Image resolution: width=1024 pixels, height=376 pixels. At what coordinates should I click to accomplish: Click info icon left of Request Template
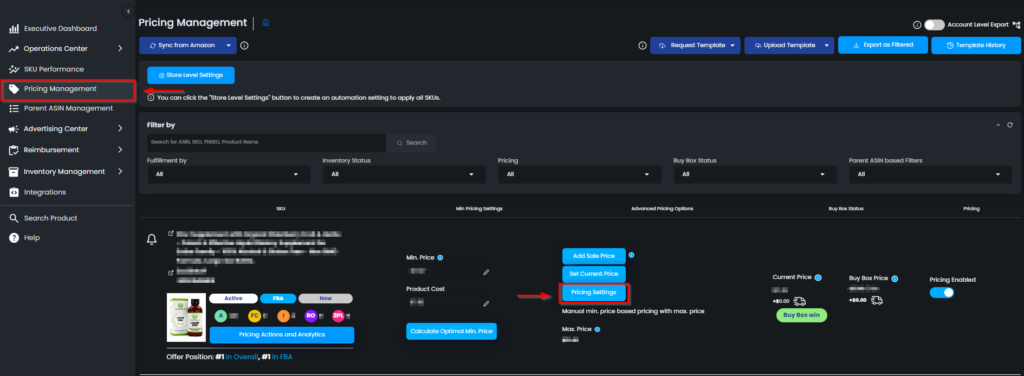[x=642, y=46]
